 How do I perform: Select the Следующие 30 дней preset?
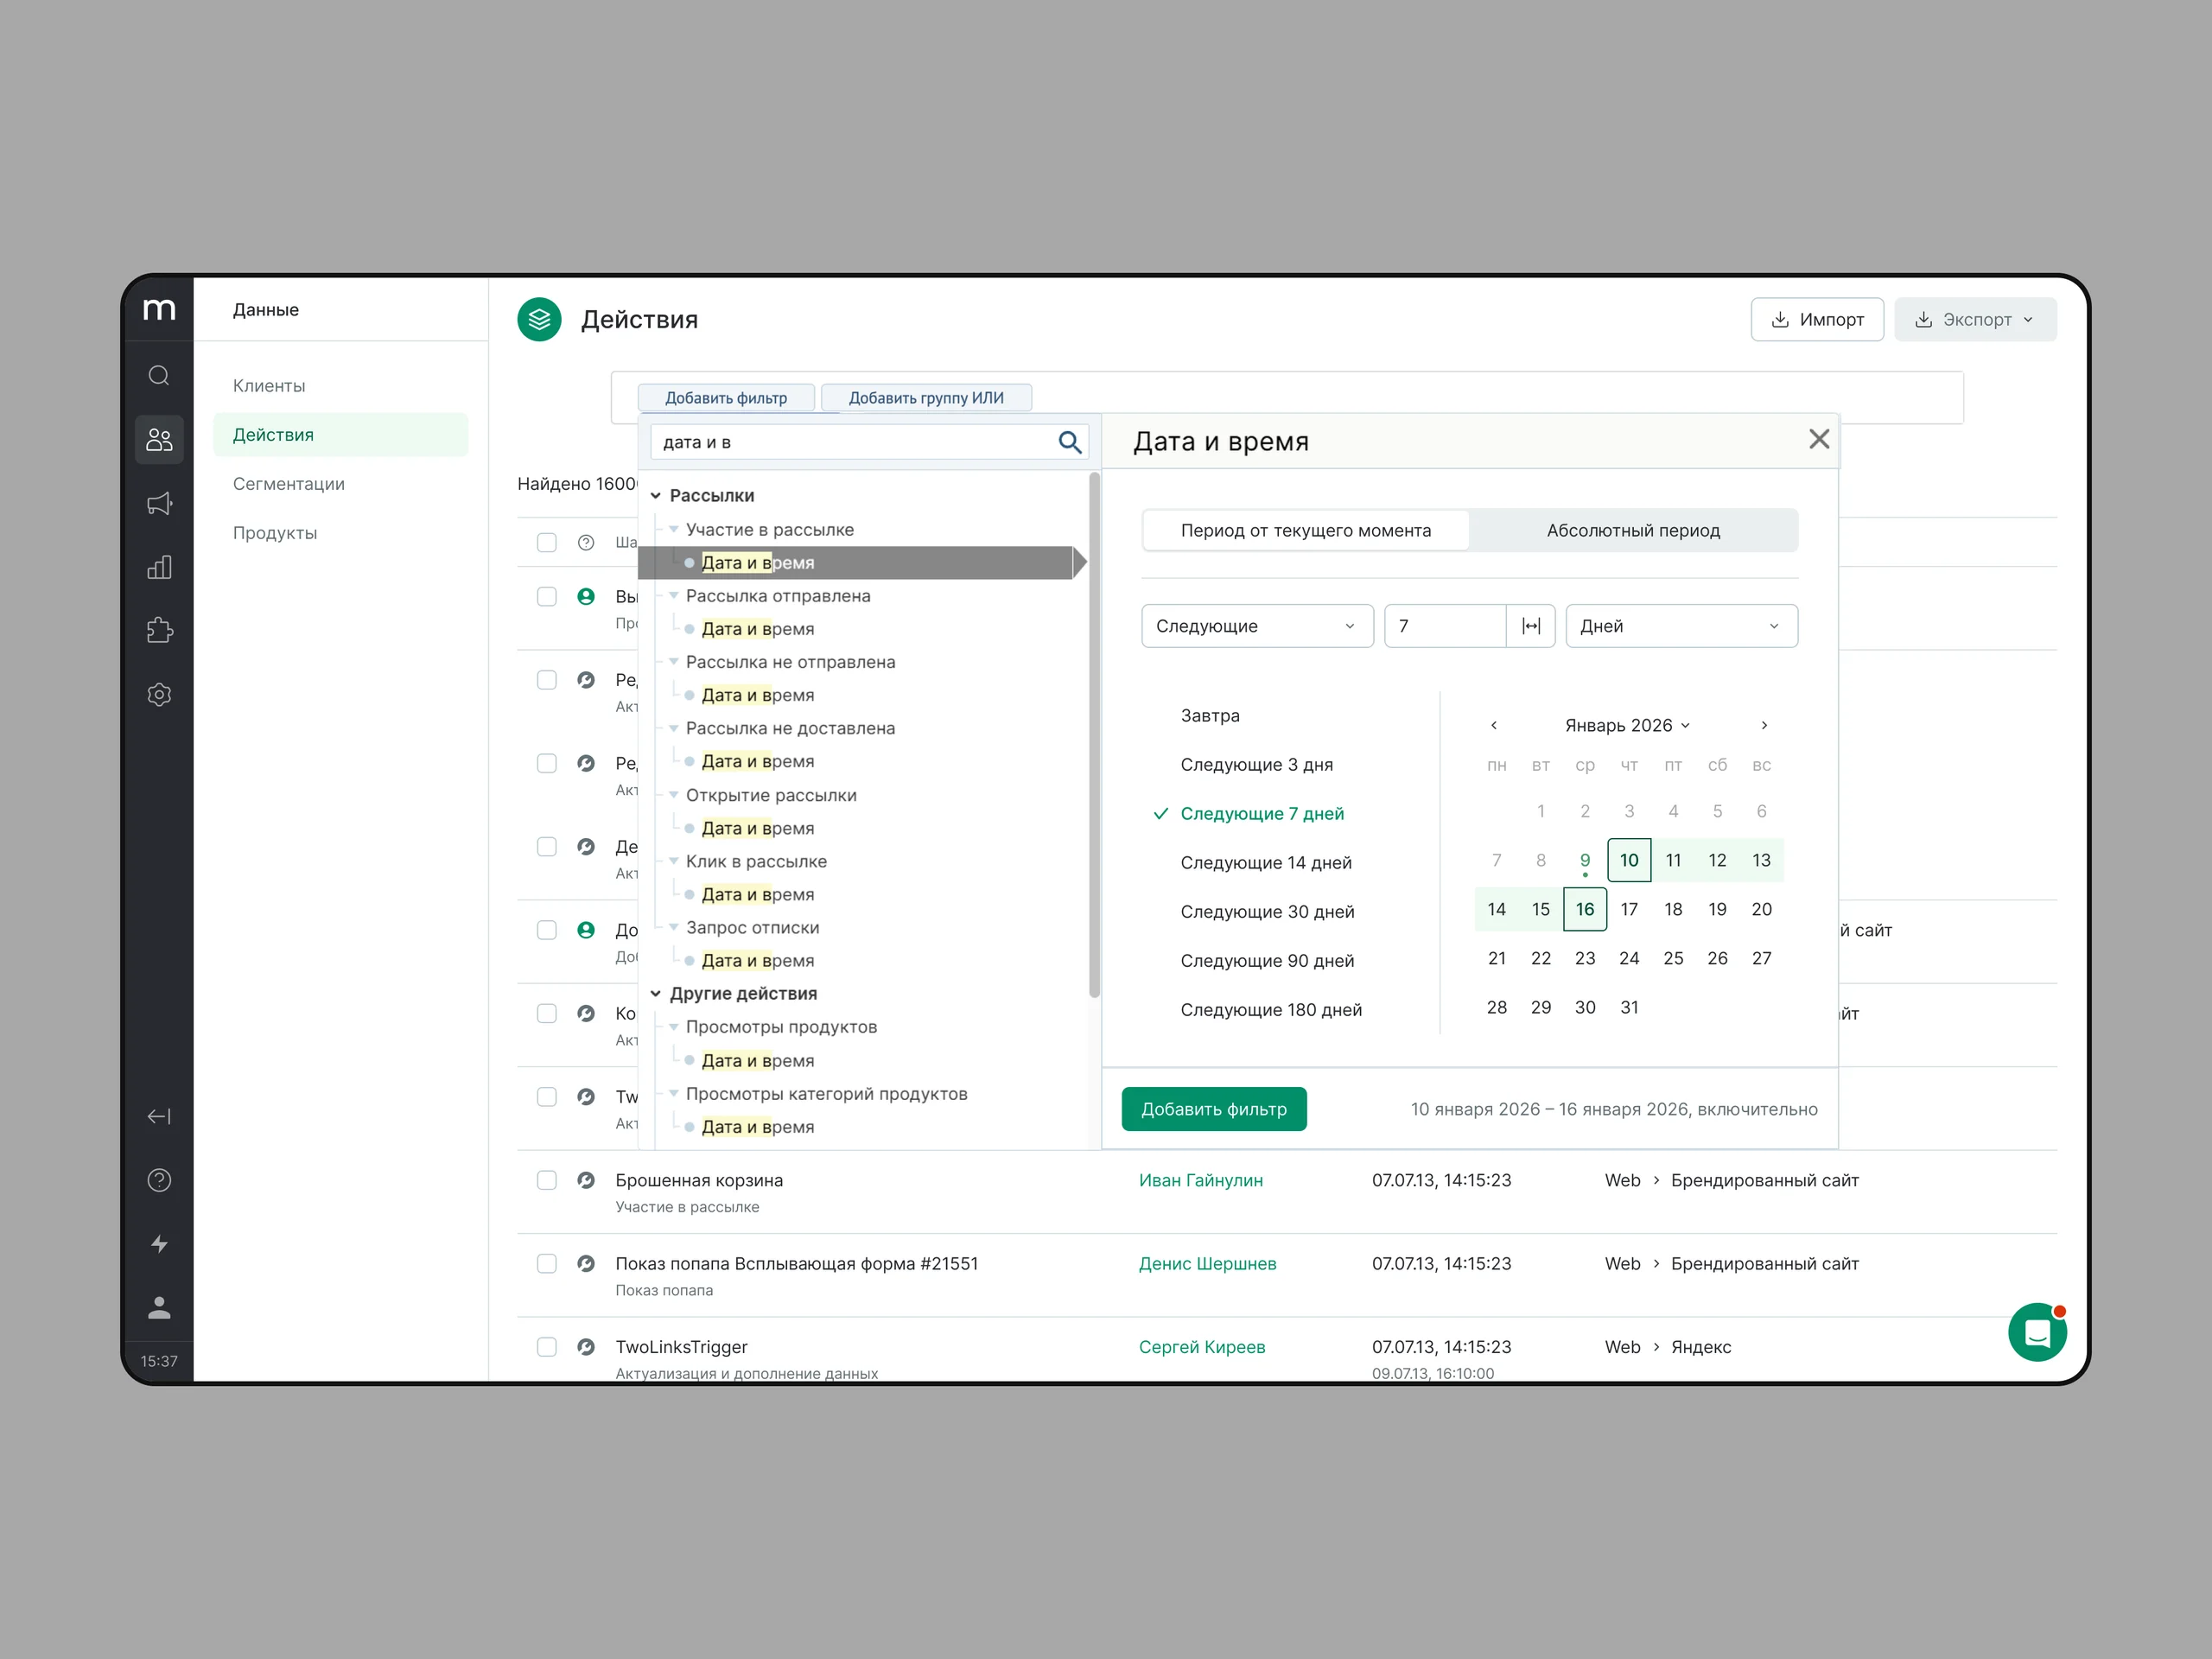pos(1267,912)
